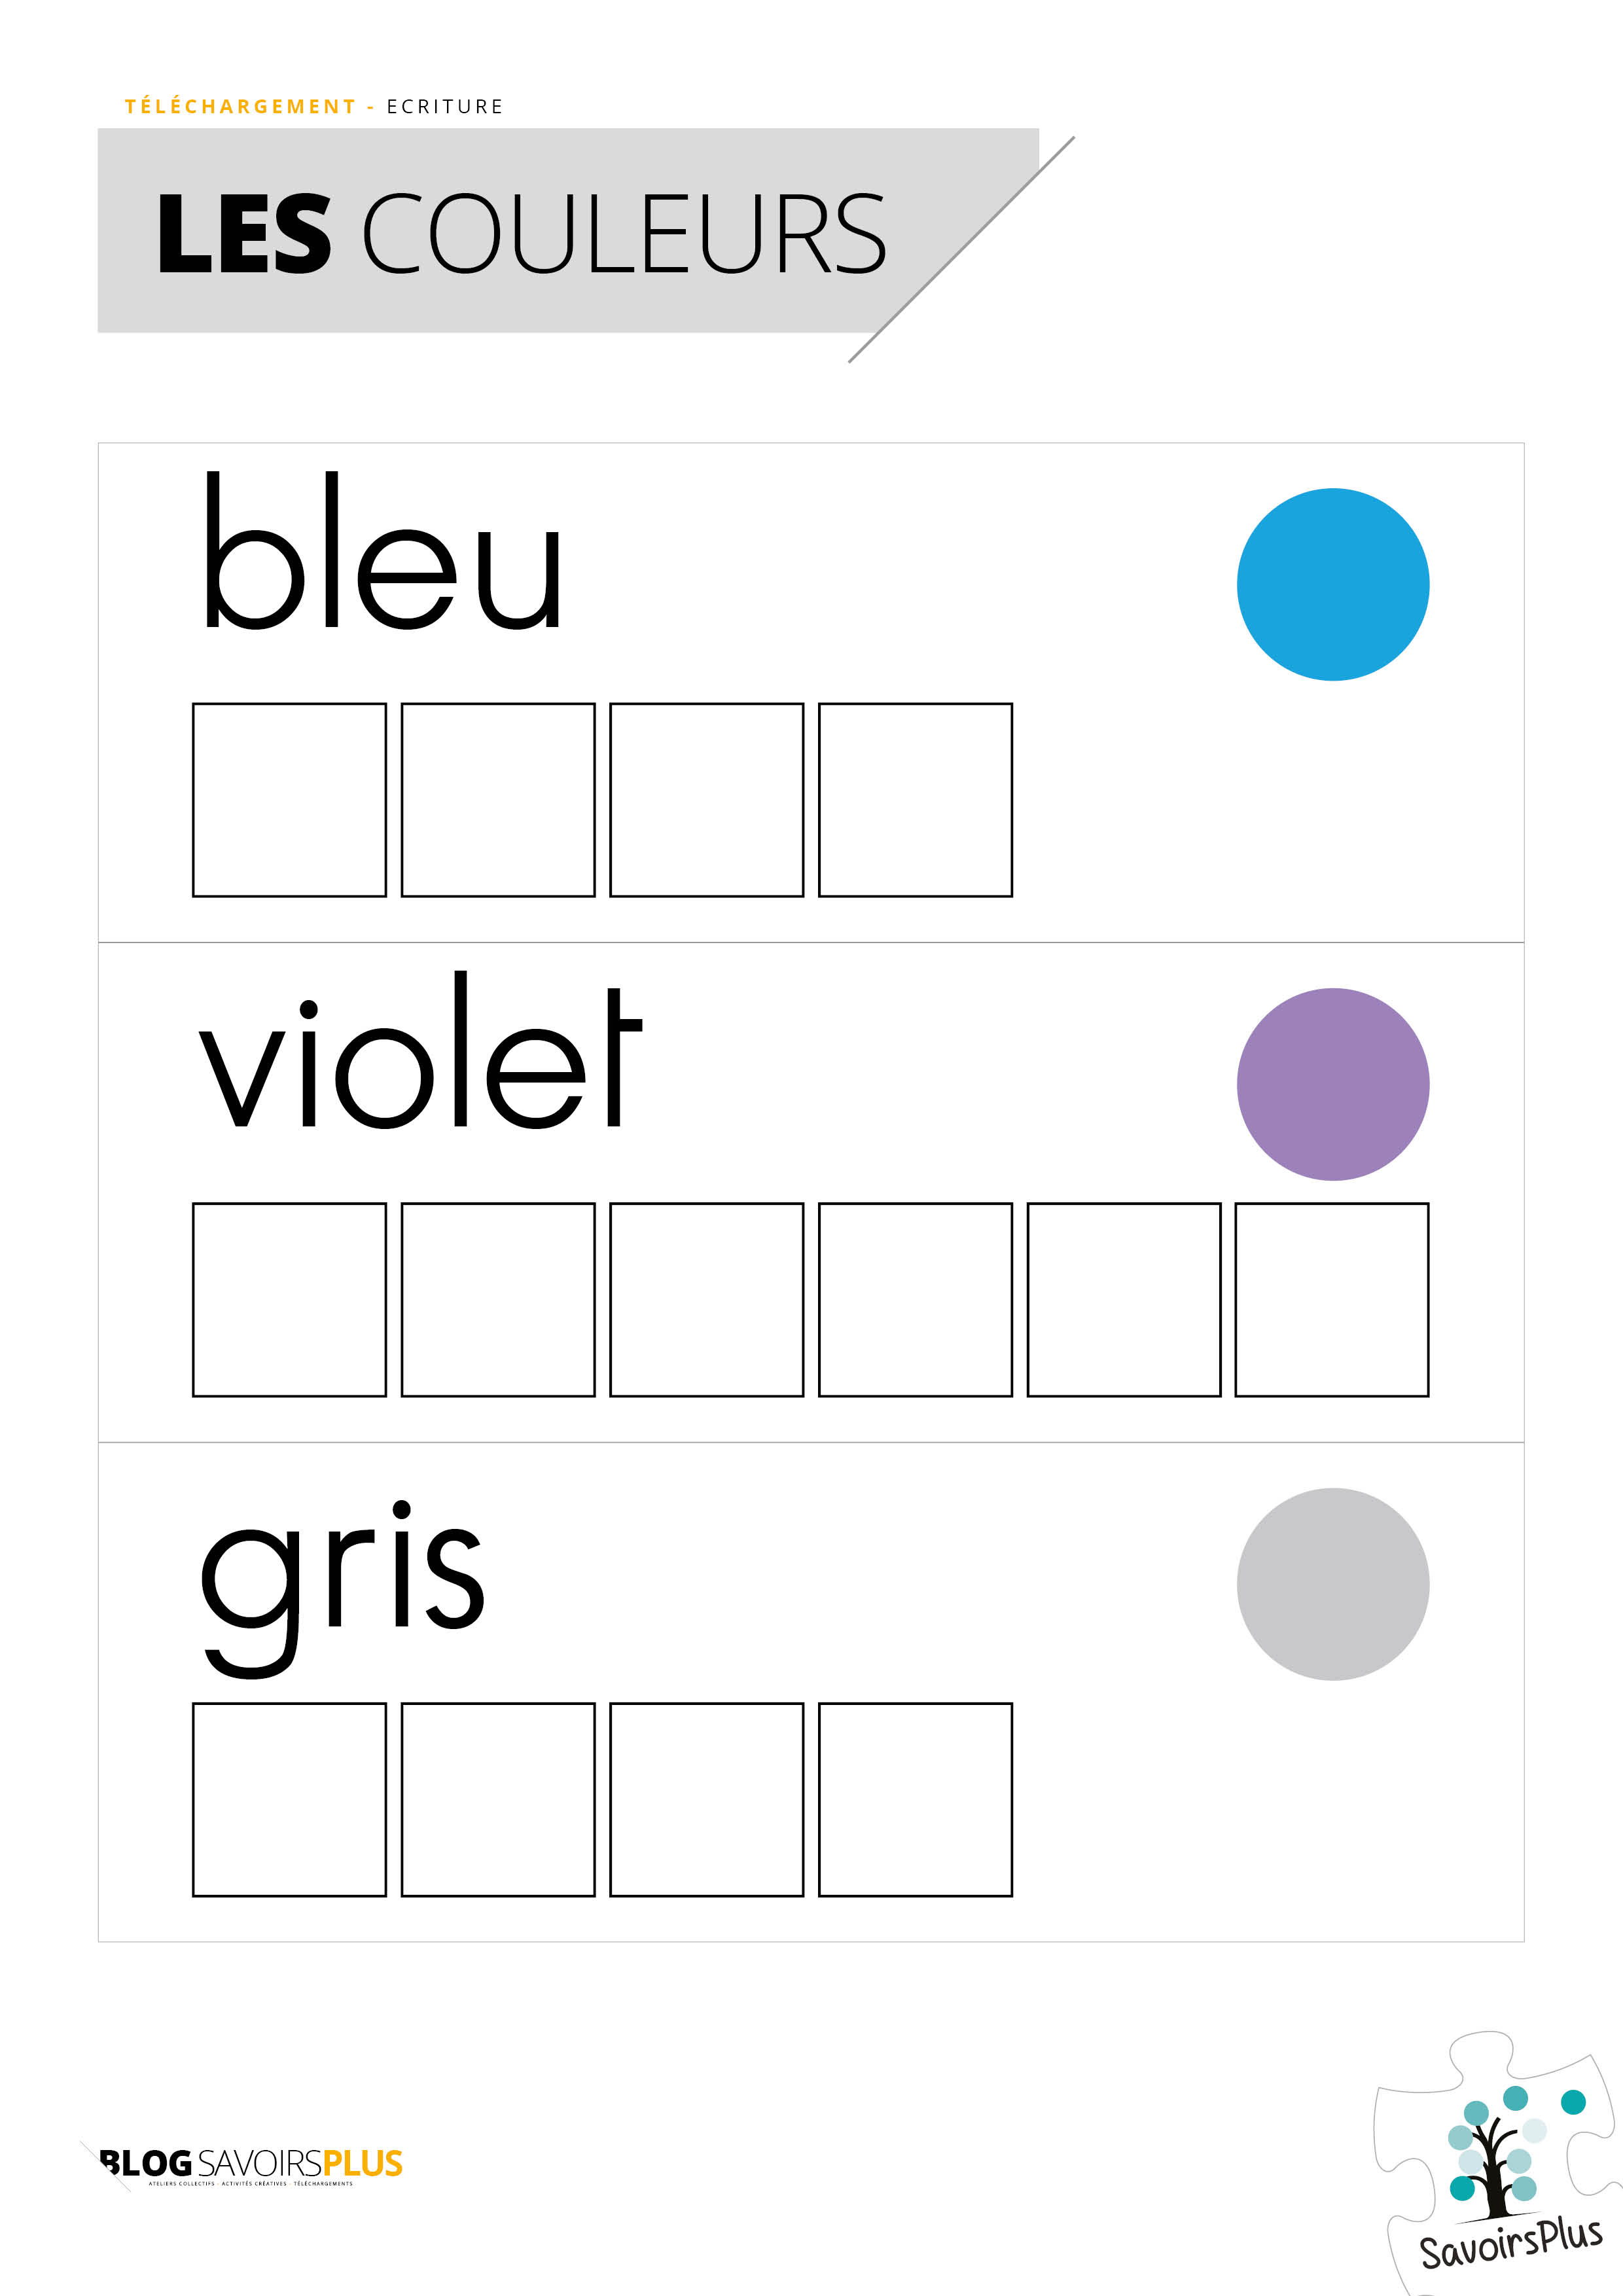Screen dimensions: 1623x2296
Task: Click the Blog SavoirsPlus footer logo
Action: point(250,2164)
